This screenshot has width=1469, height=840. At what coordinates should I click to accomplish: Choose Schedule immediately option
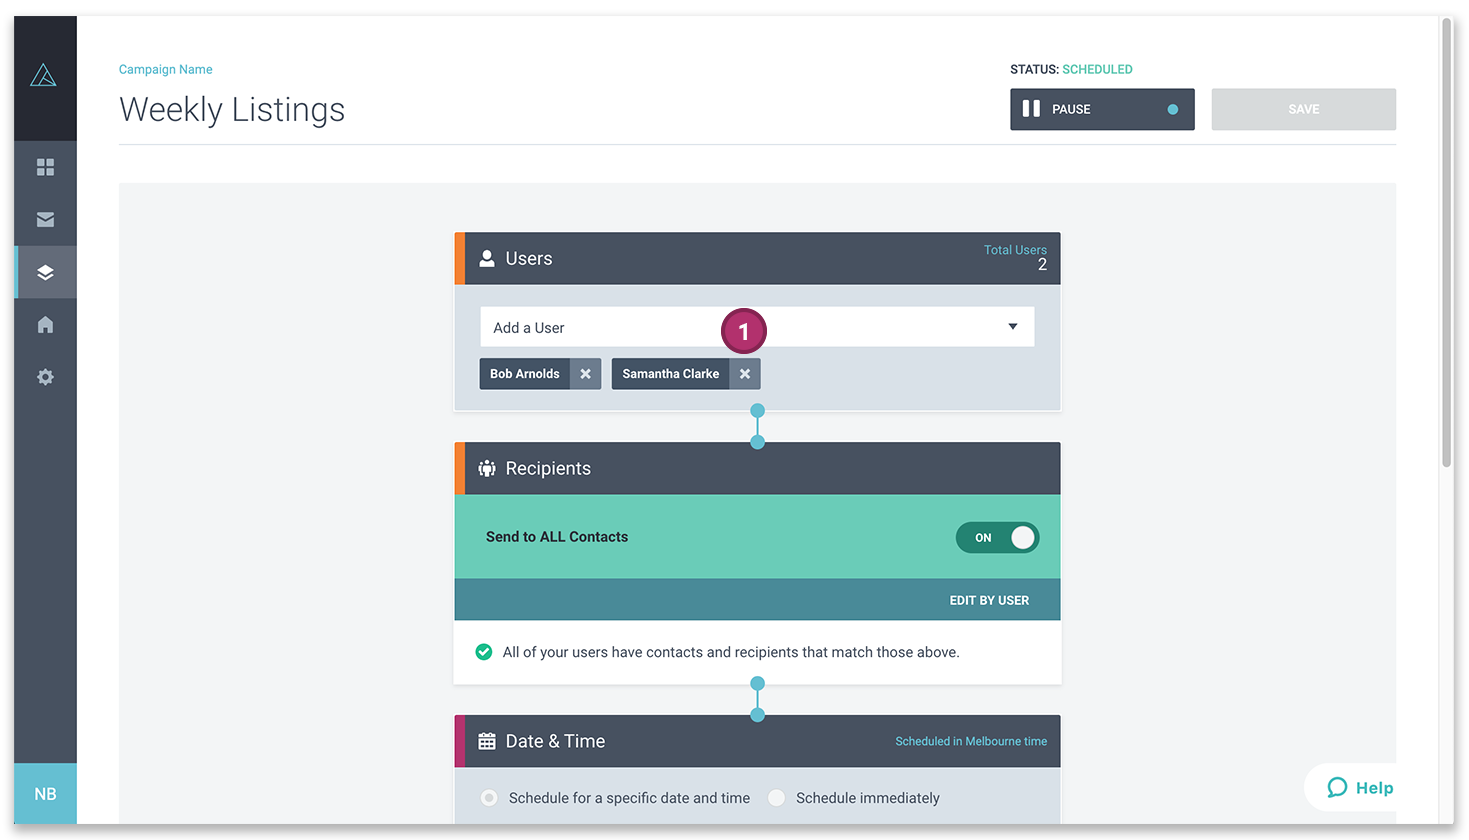coord(776,797)
